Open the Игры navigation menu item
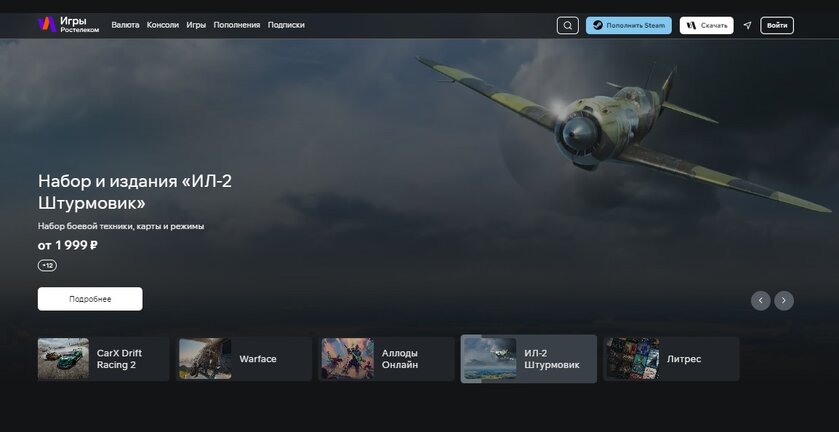The image size is (839, 432). pyautogui.click(x=196, y=25)
